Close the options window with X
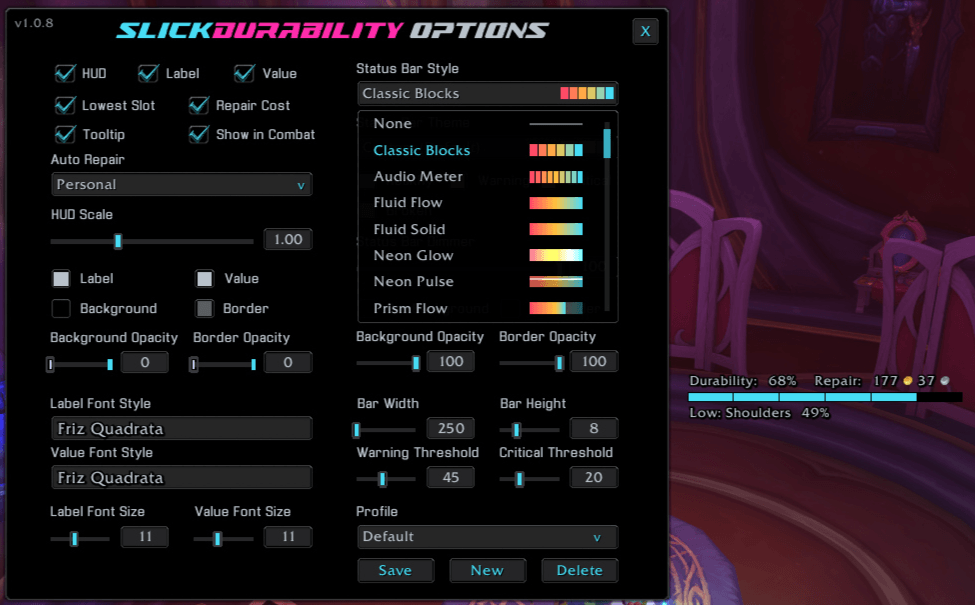The image size is (975, 605). [x=645, y=31]
